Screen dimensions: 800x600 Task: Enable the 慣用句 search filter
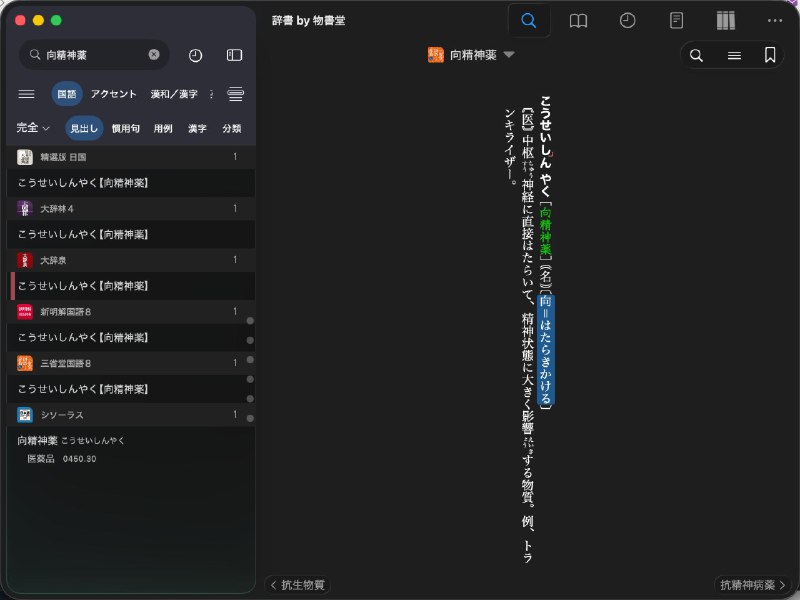124,128
